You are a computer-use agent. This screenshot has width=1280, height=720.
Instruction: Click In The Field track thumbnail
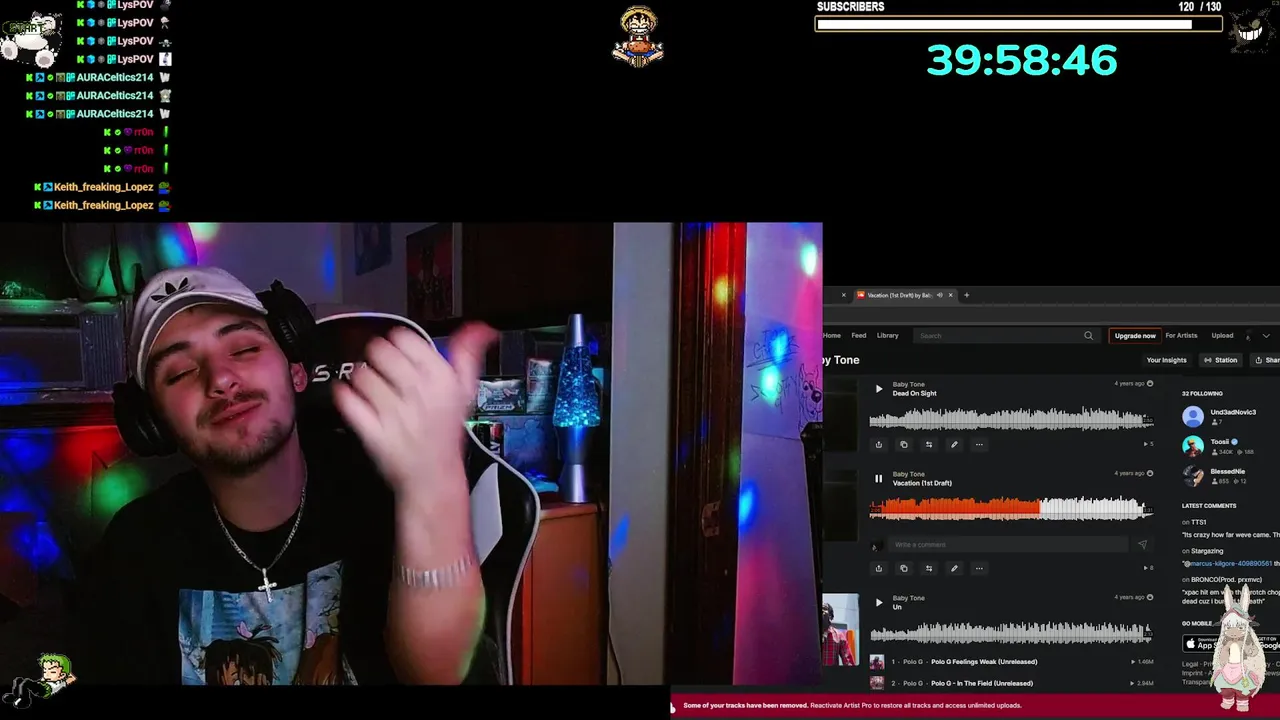(x=877, y=683)
